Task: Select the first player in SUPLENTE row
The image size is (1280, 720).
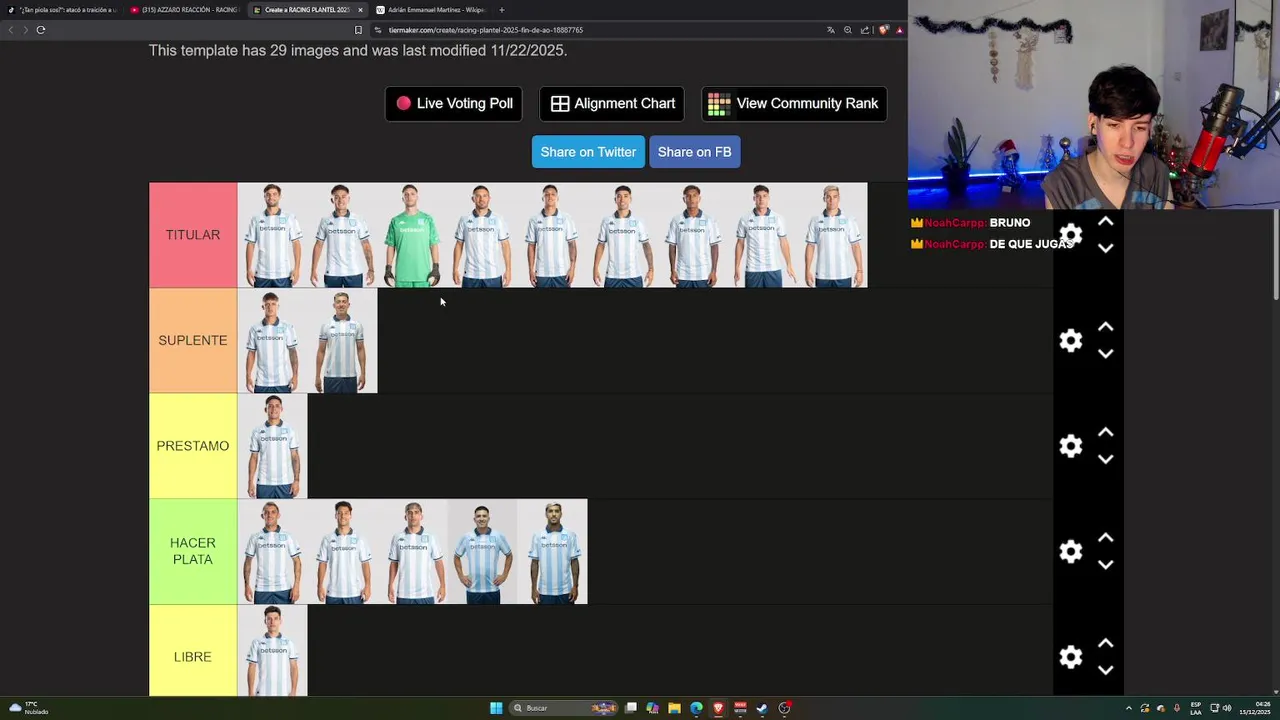Action: [273, 341]
